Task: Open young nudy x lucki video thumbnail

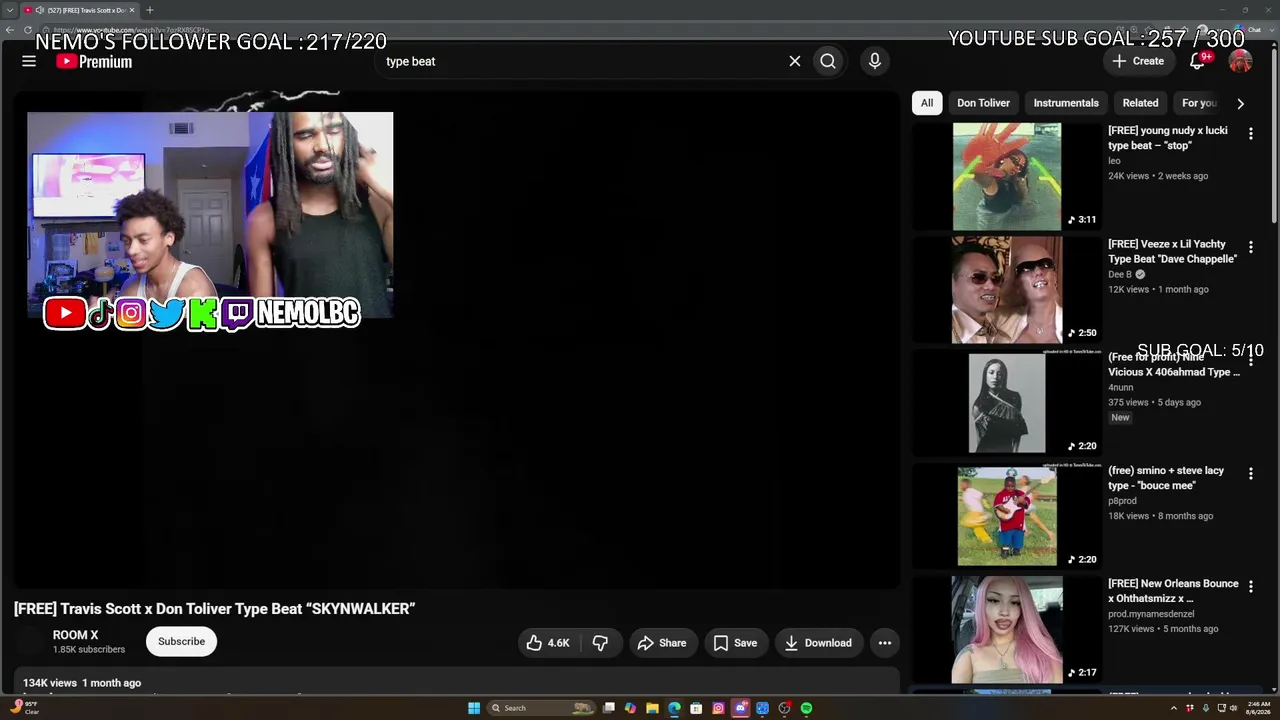Action: (x=1007, y=176)
